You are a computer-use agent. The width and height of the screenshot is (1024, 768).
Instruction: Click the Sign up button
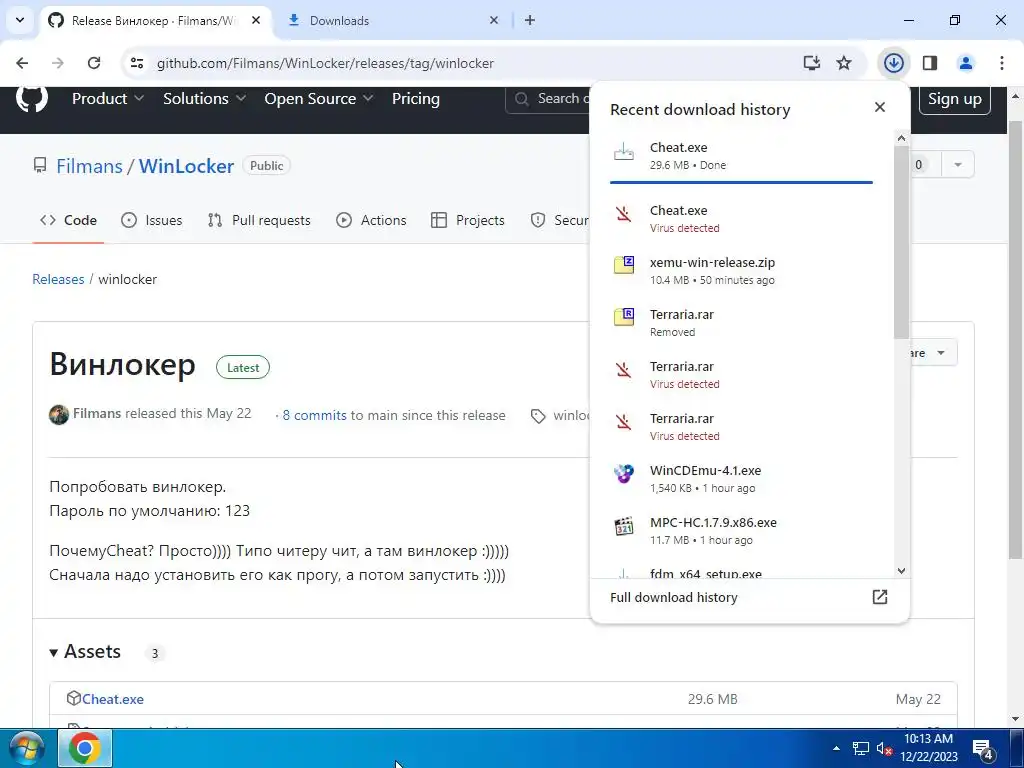(x=955, y=99)
